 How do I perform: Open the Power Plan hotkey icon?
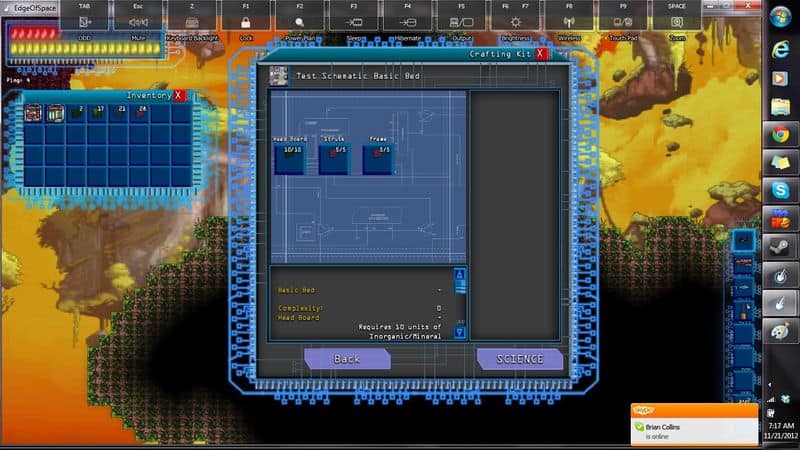299,22
